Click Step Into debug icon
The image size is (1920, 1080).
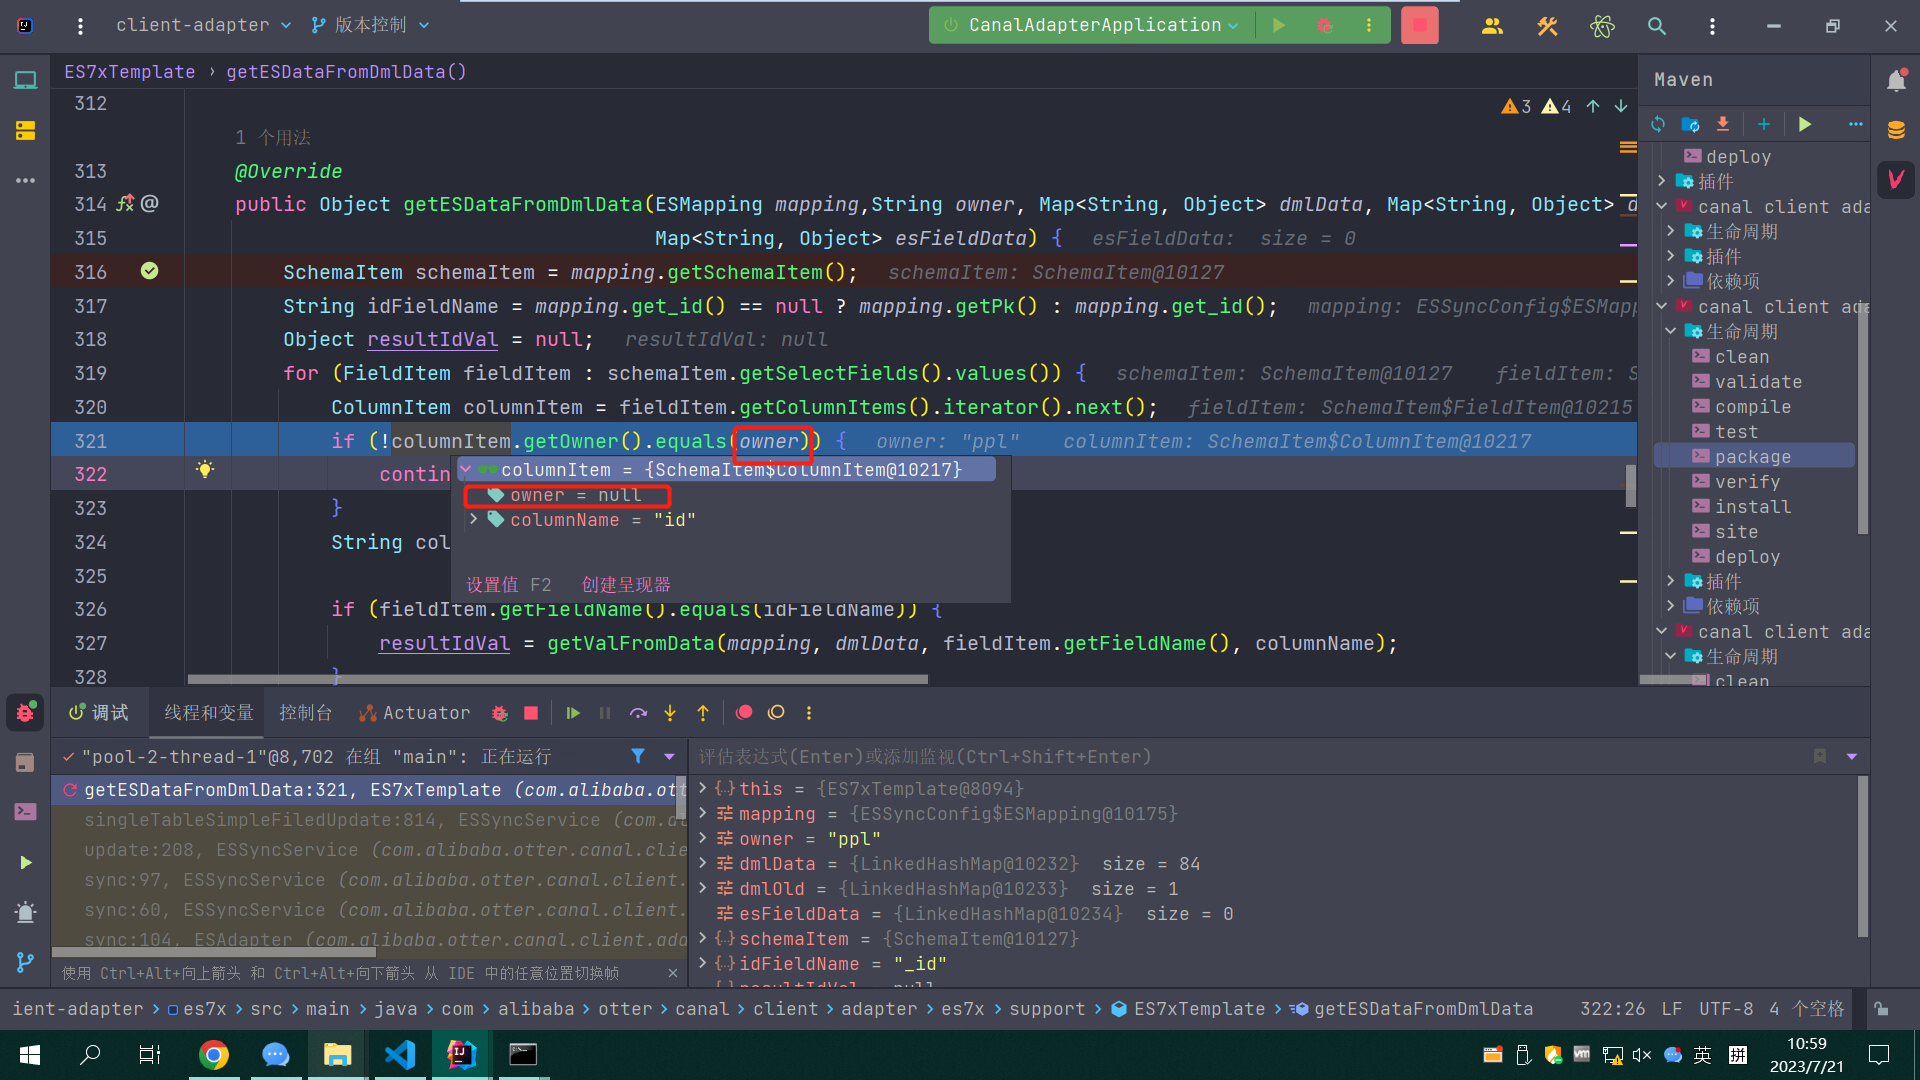[670, 713]
